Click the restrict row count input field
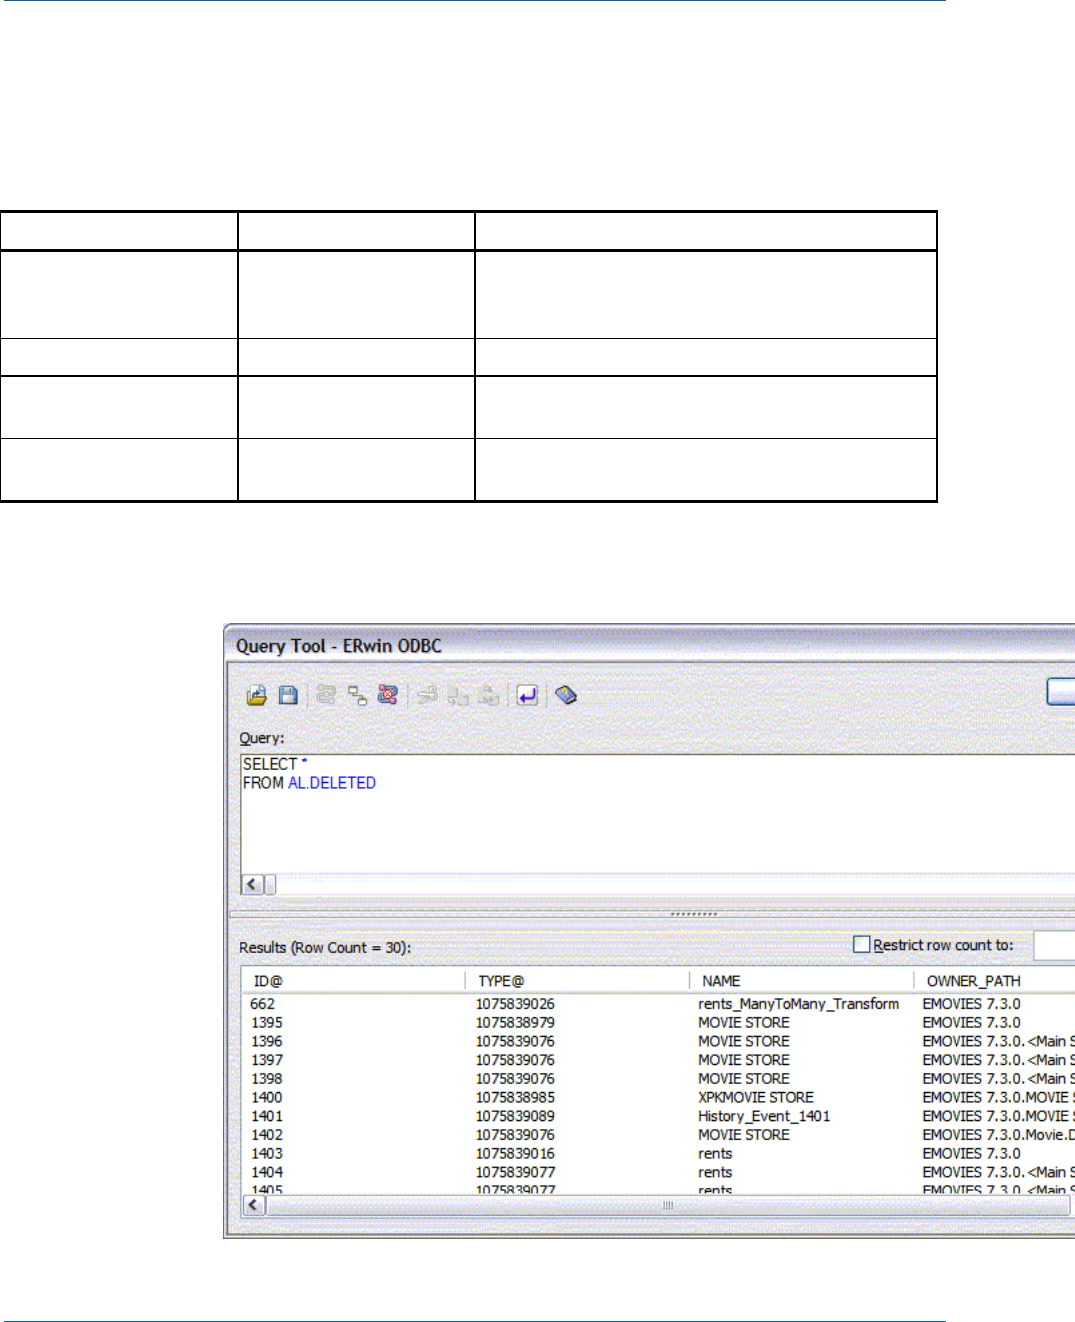 pos(1054,945)
